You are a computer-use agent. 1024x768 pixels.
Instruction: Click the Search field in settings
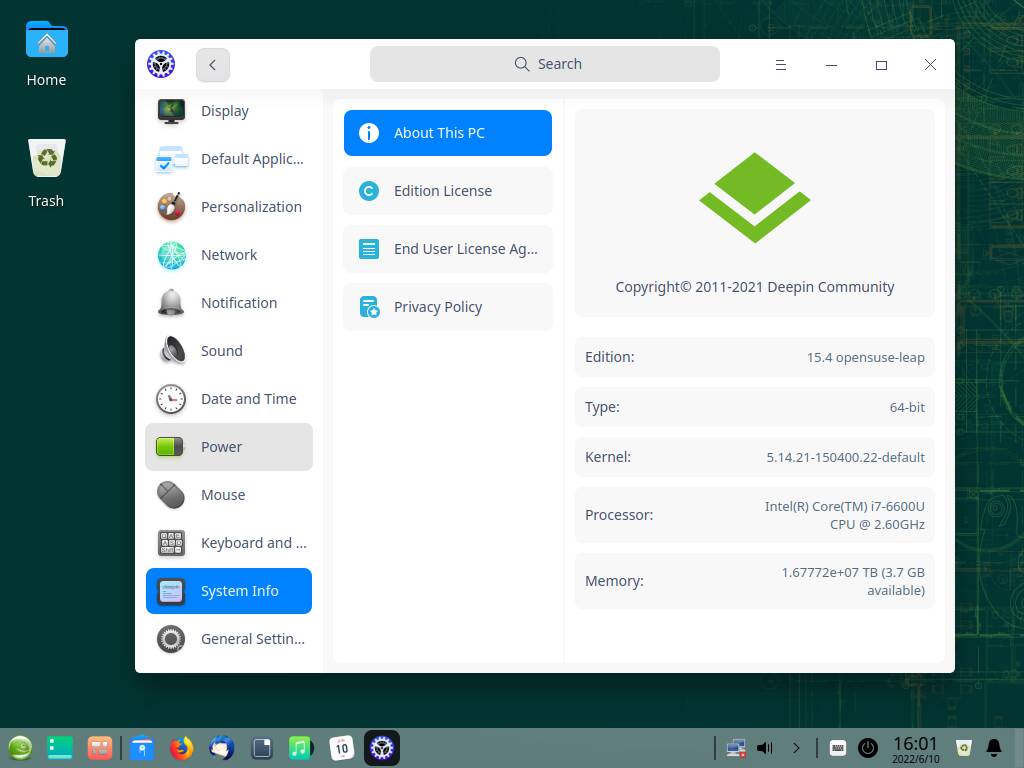click(x=545, y=63)
